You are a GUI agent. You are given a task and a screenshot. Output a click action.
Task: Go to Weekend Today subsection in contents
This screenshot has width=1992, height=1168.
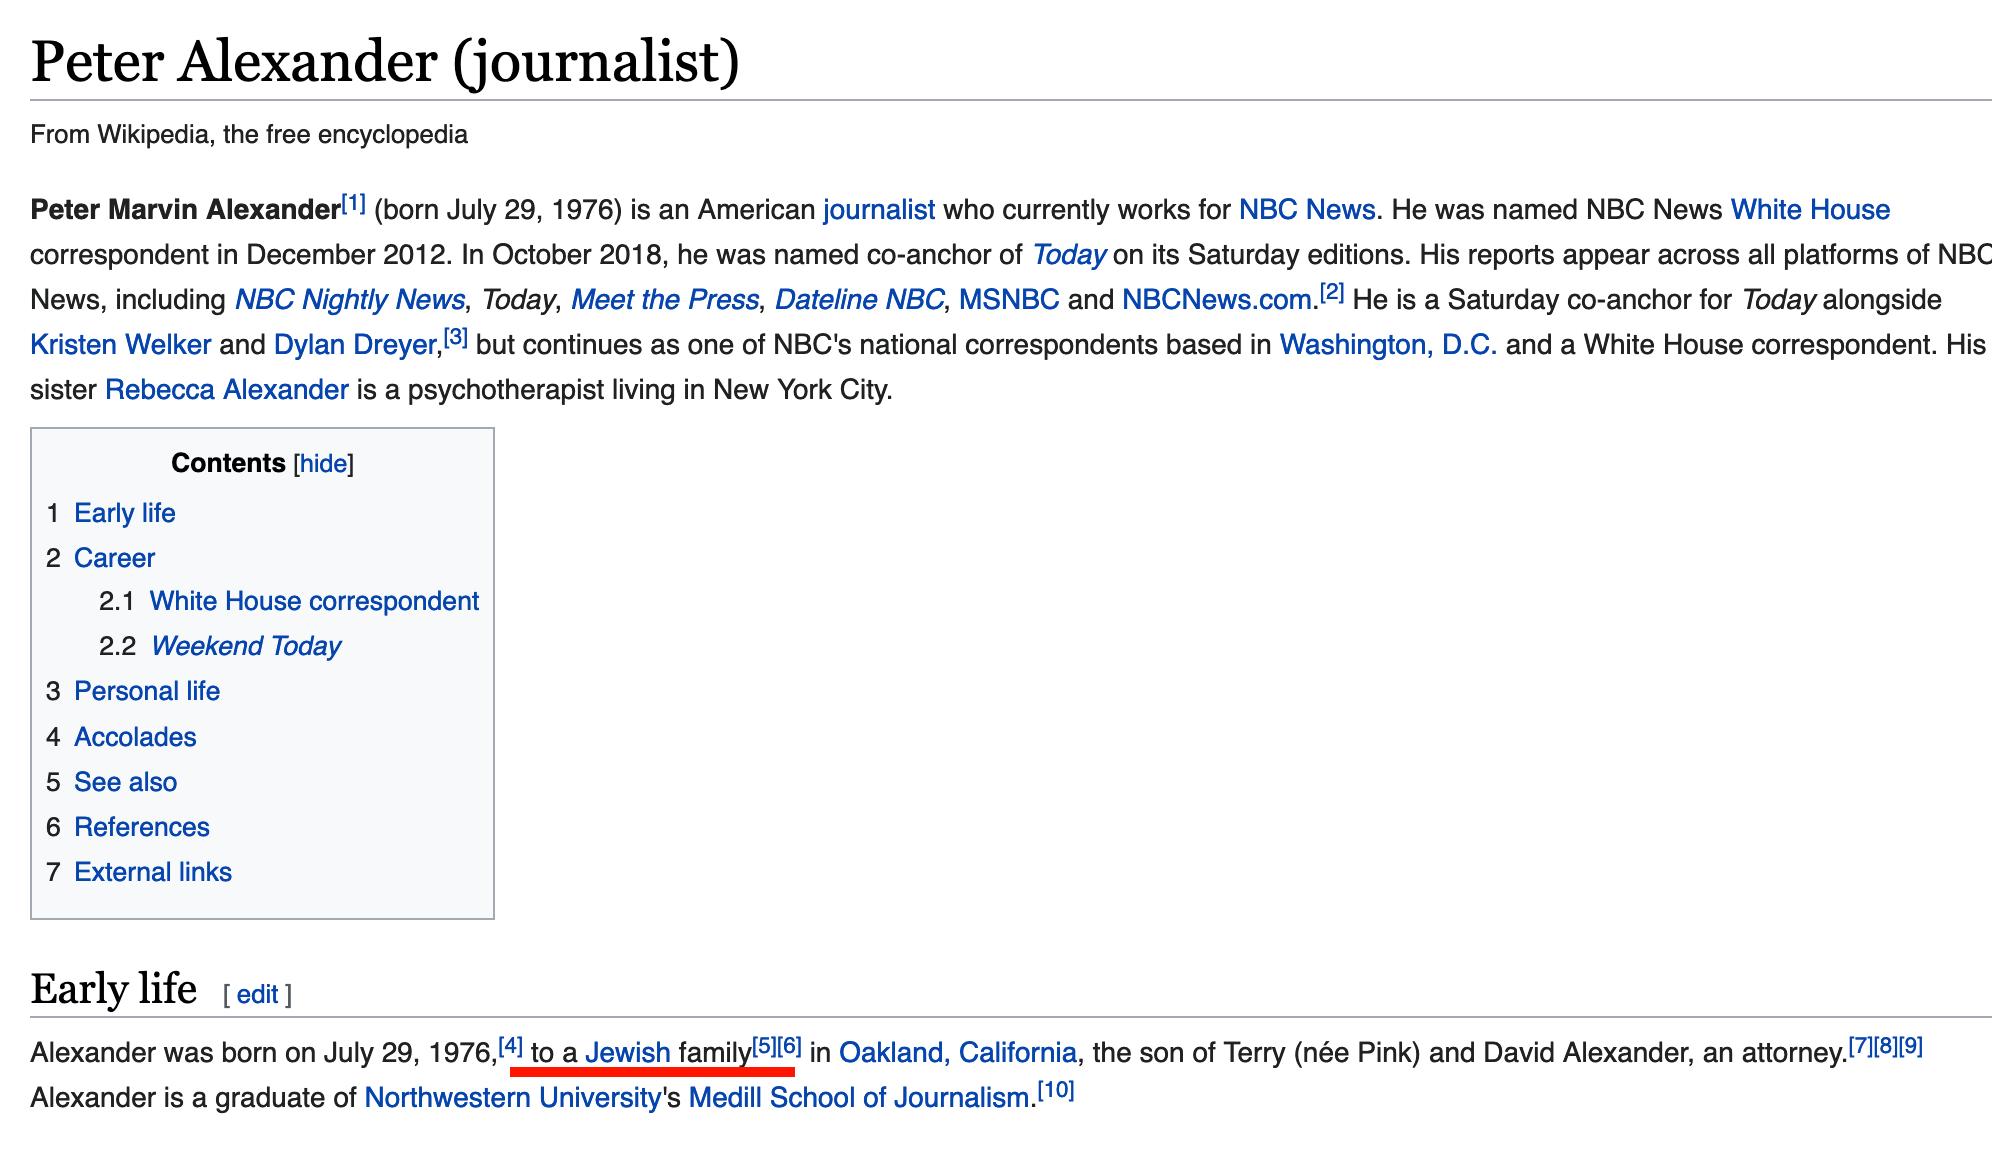pyautogui.click(x=246, y=646)
